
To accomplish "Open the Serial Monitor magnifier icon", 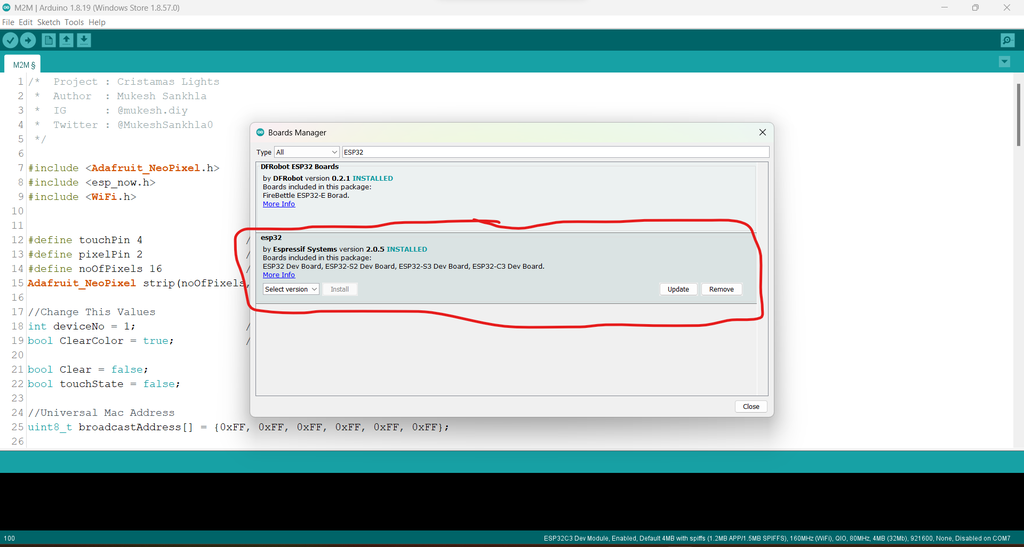I will (1007, 40).
